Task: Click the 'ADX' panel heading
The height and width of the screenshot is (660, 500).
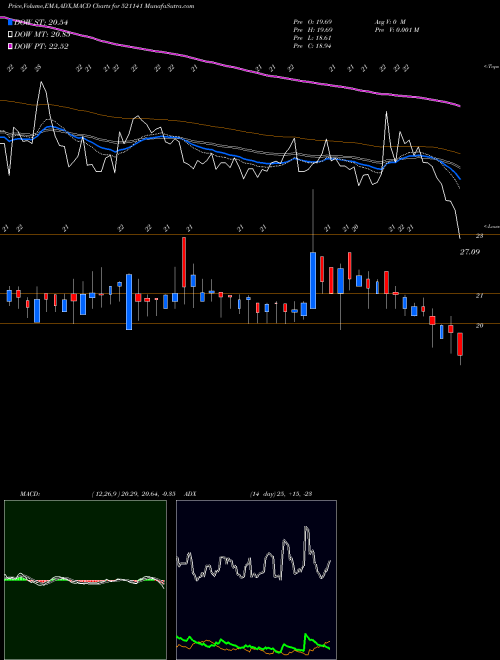Action: 191,494
